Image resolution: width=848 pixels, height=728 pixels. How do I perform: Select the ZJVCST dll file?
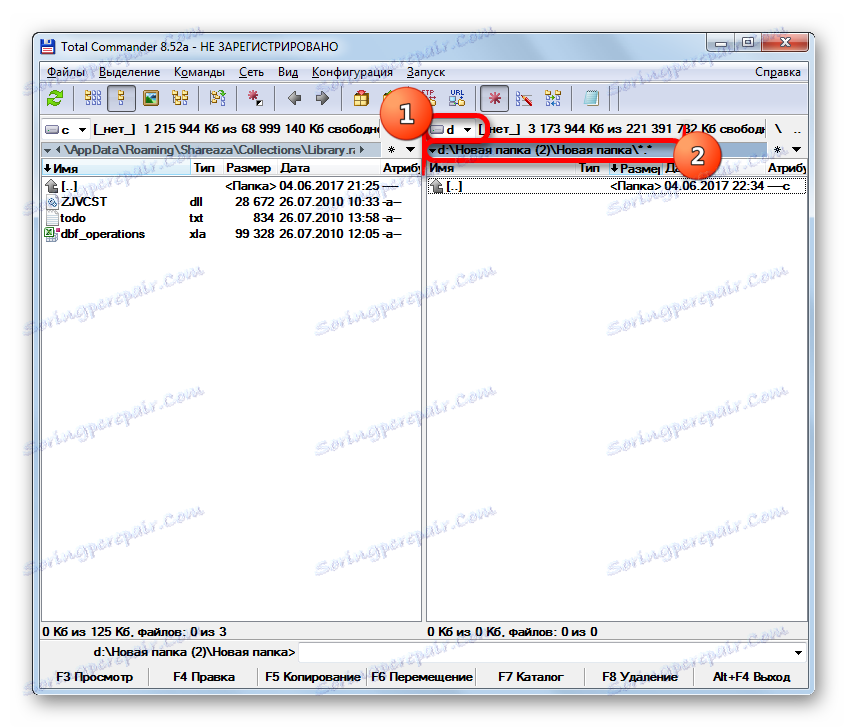231,202
